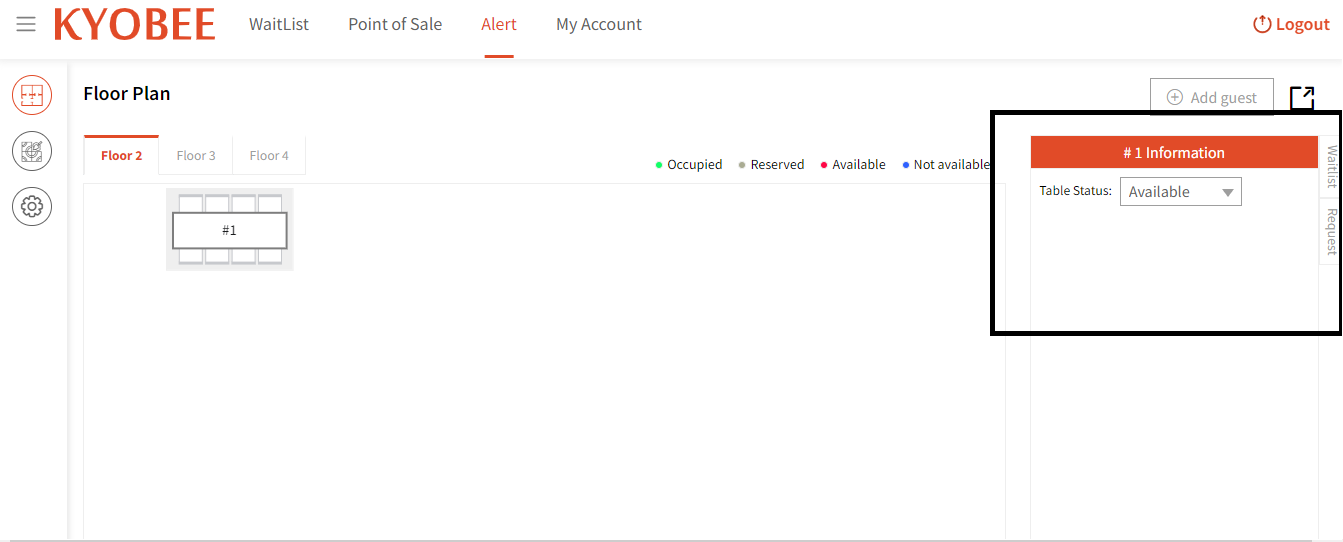Image resolution: width=1343 pixels, height=542 pixels.
Task: Click the expand/pop-out icon
Action: (x=1302, y=97)
